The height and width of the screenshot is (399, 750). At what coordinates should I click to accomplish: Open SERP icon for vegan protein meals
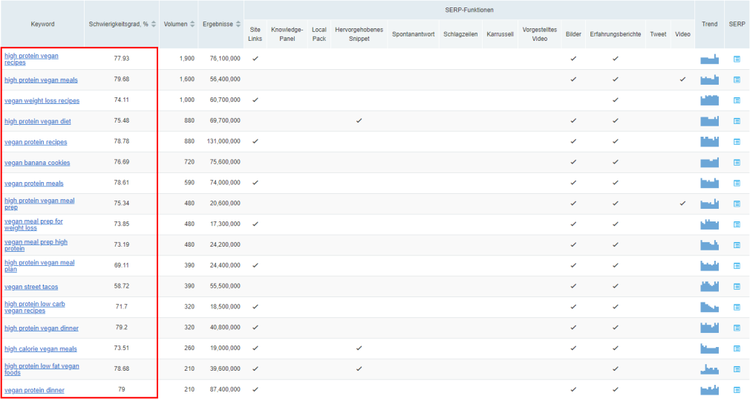coord(737,183)
